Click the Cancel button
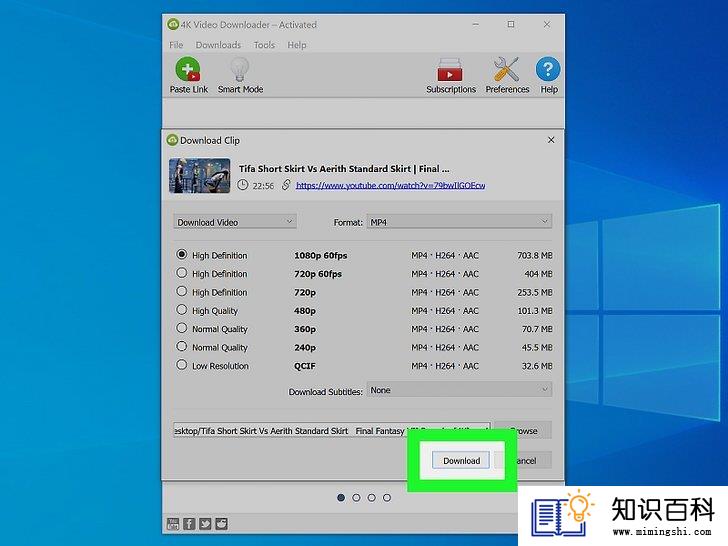The image size is (728, 546). (x=523, y=461)
